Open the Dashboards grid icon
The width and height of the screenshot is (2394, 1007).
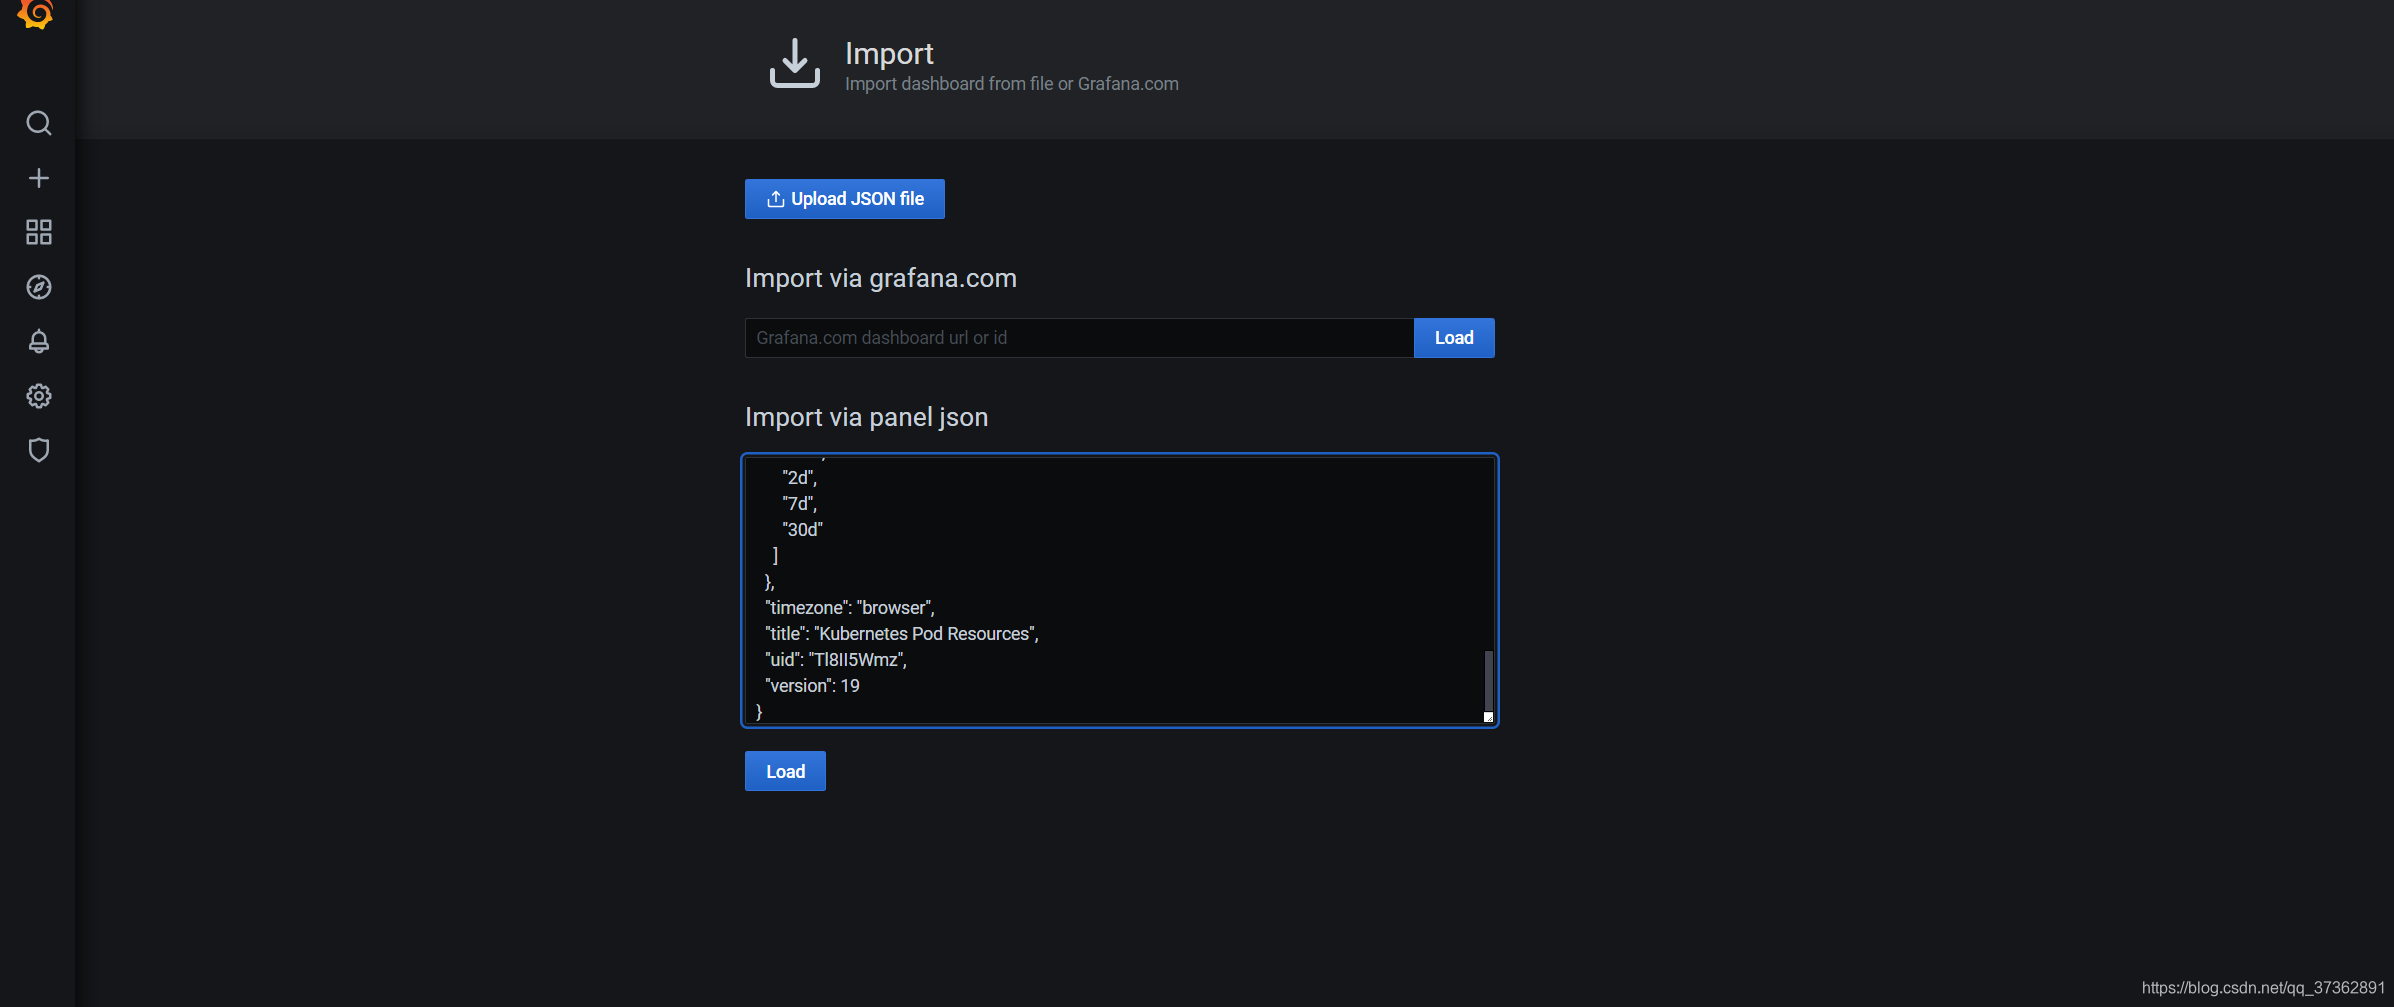pos(39,232)
